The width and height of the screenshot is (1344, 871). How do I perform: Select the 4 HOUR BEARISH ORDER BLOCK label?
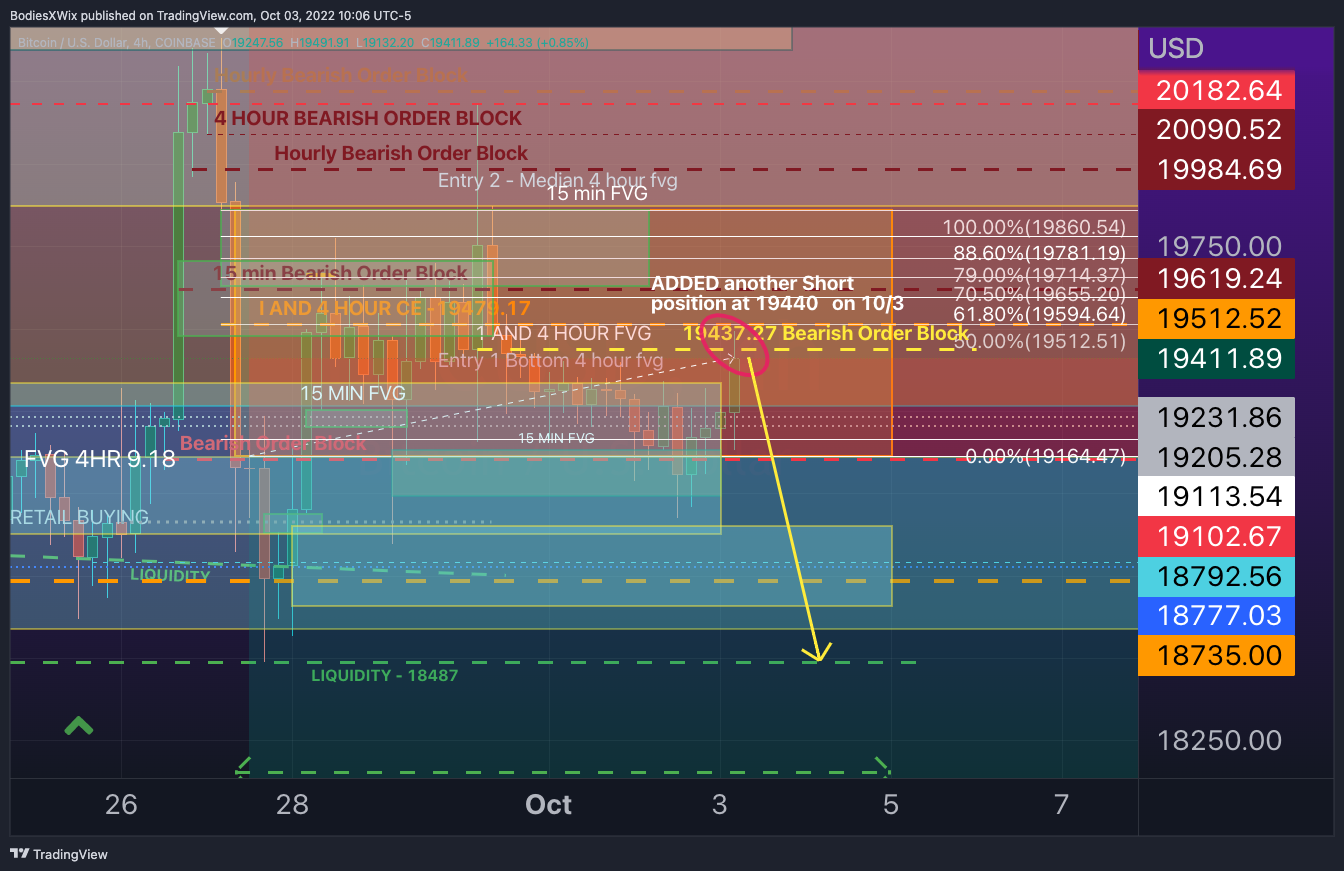point(368,118)
